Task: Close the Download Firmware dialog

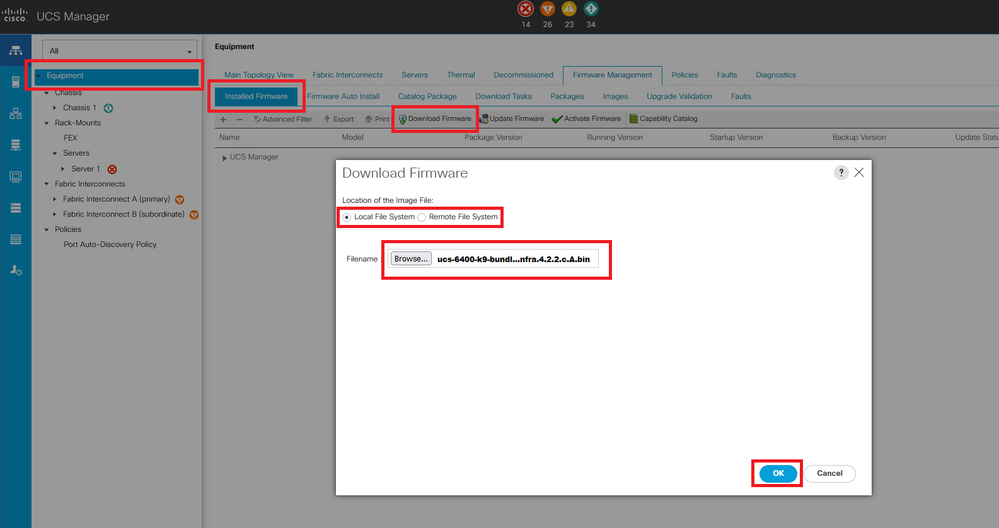Action: coord(859,173)
